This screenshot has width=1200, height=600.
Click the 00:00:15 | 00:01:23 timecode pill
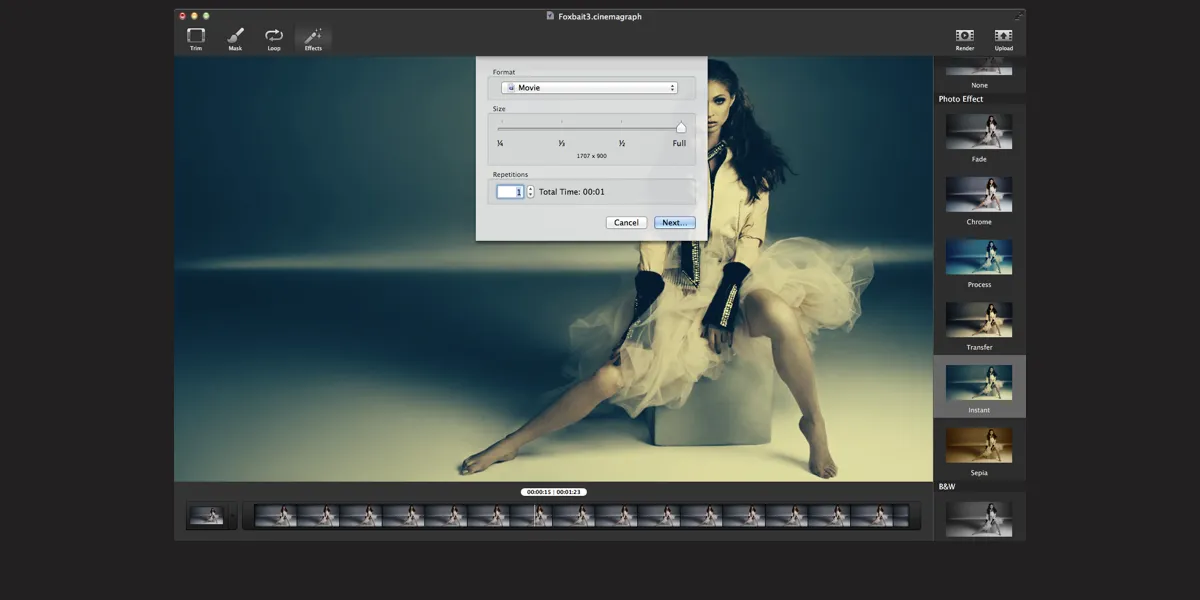[x=553, y=492]
